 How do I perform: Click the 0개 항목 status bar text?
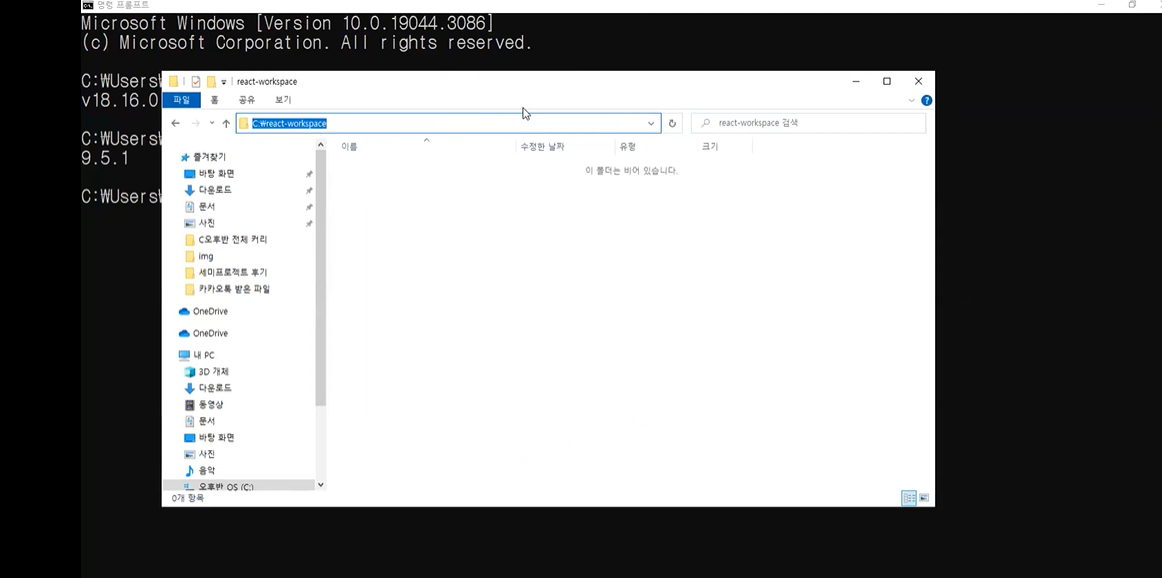pyautogui.click(x=187, y=498)
